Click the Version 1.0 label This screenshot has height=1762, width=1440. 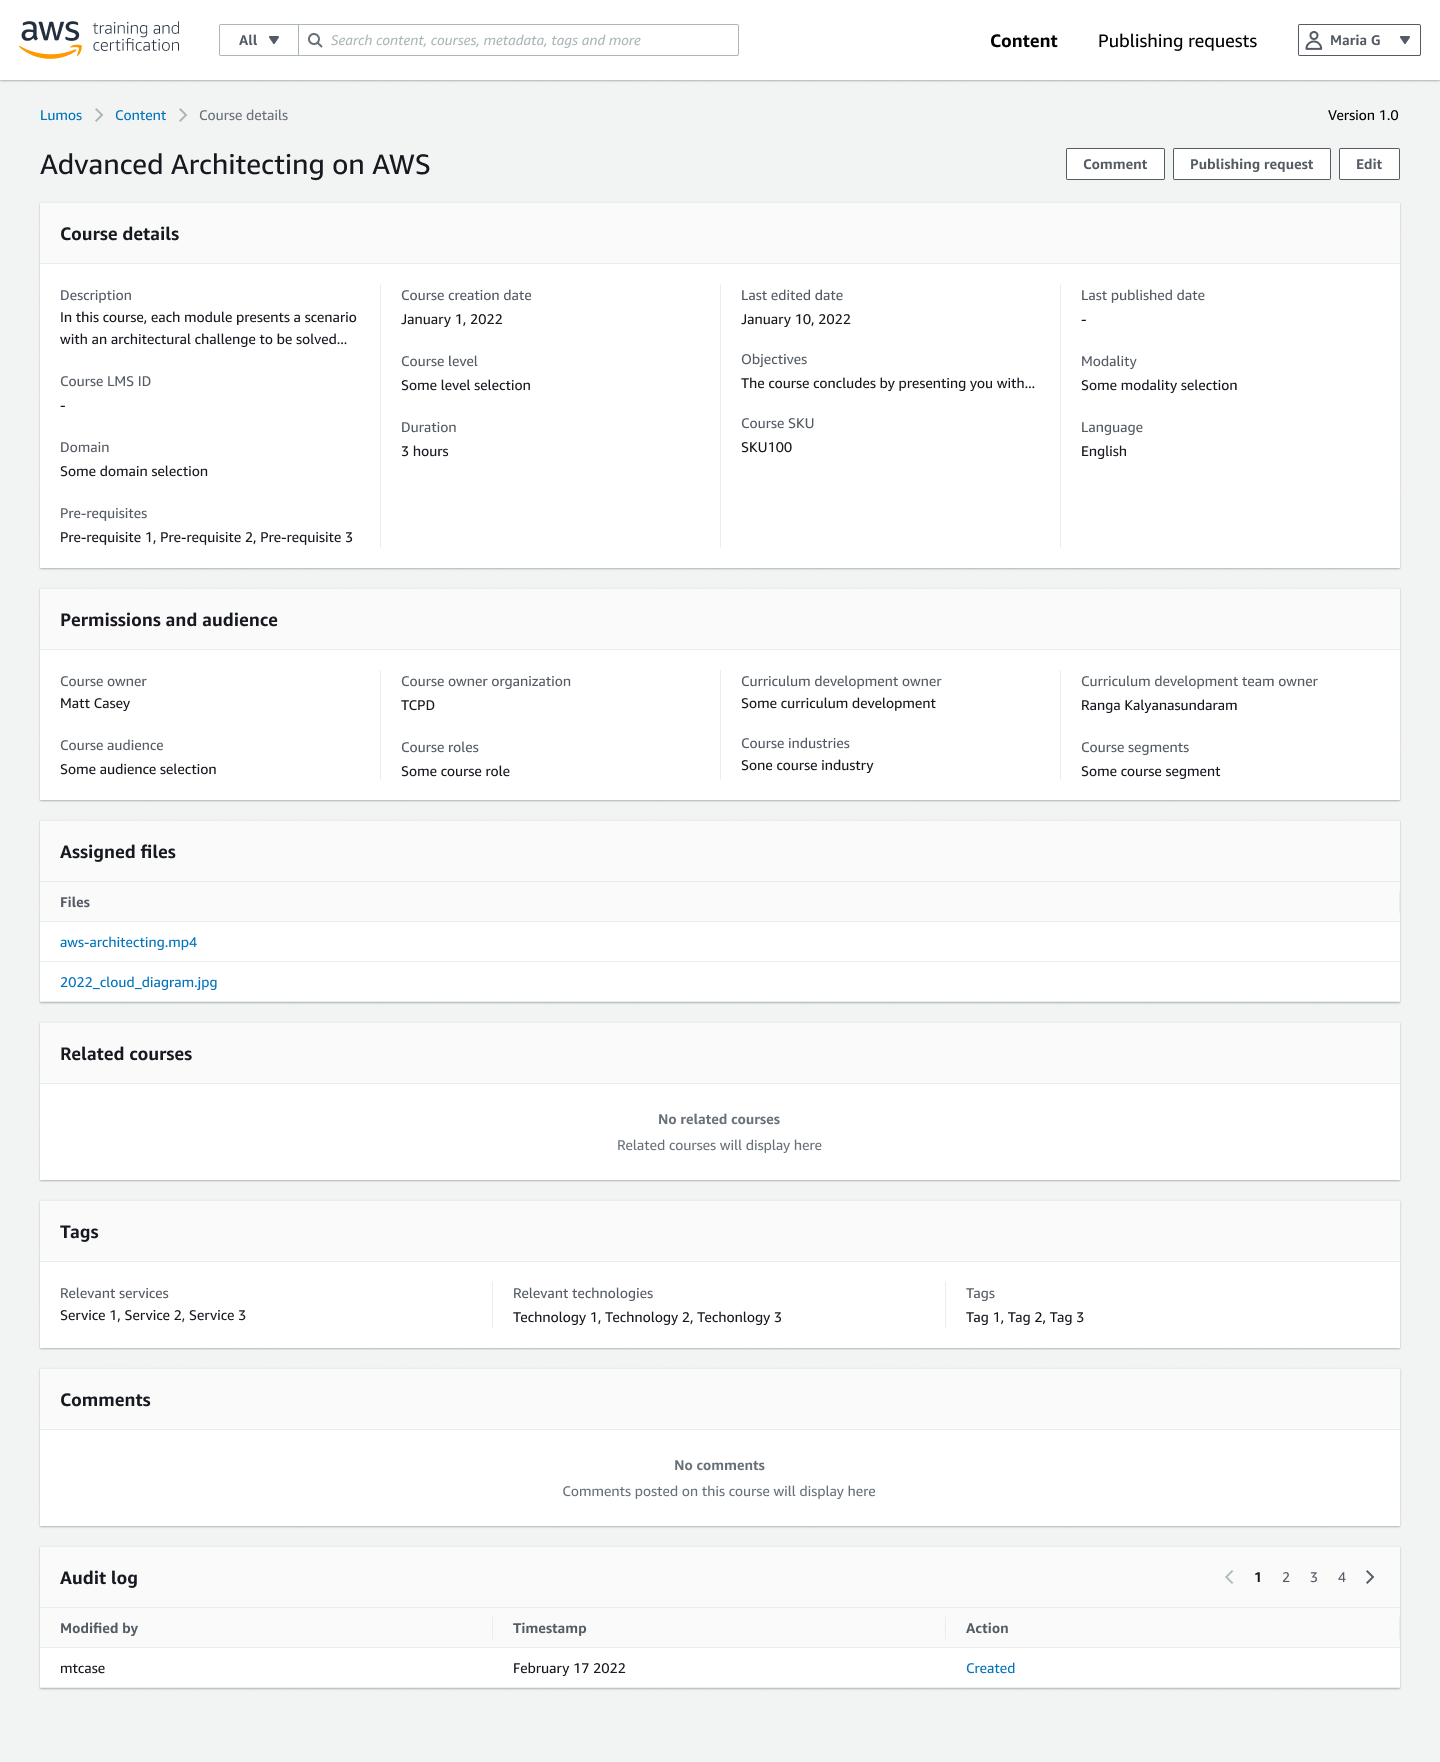1363,115
